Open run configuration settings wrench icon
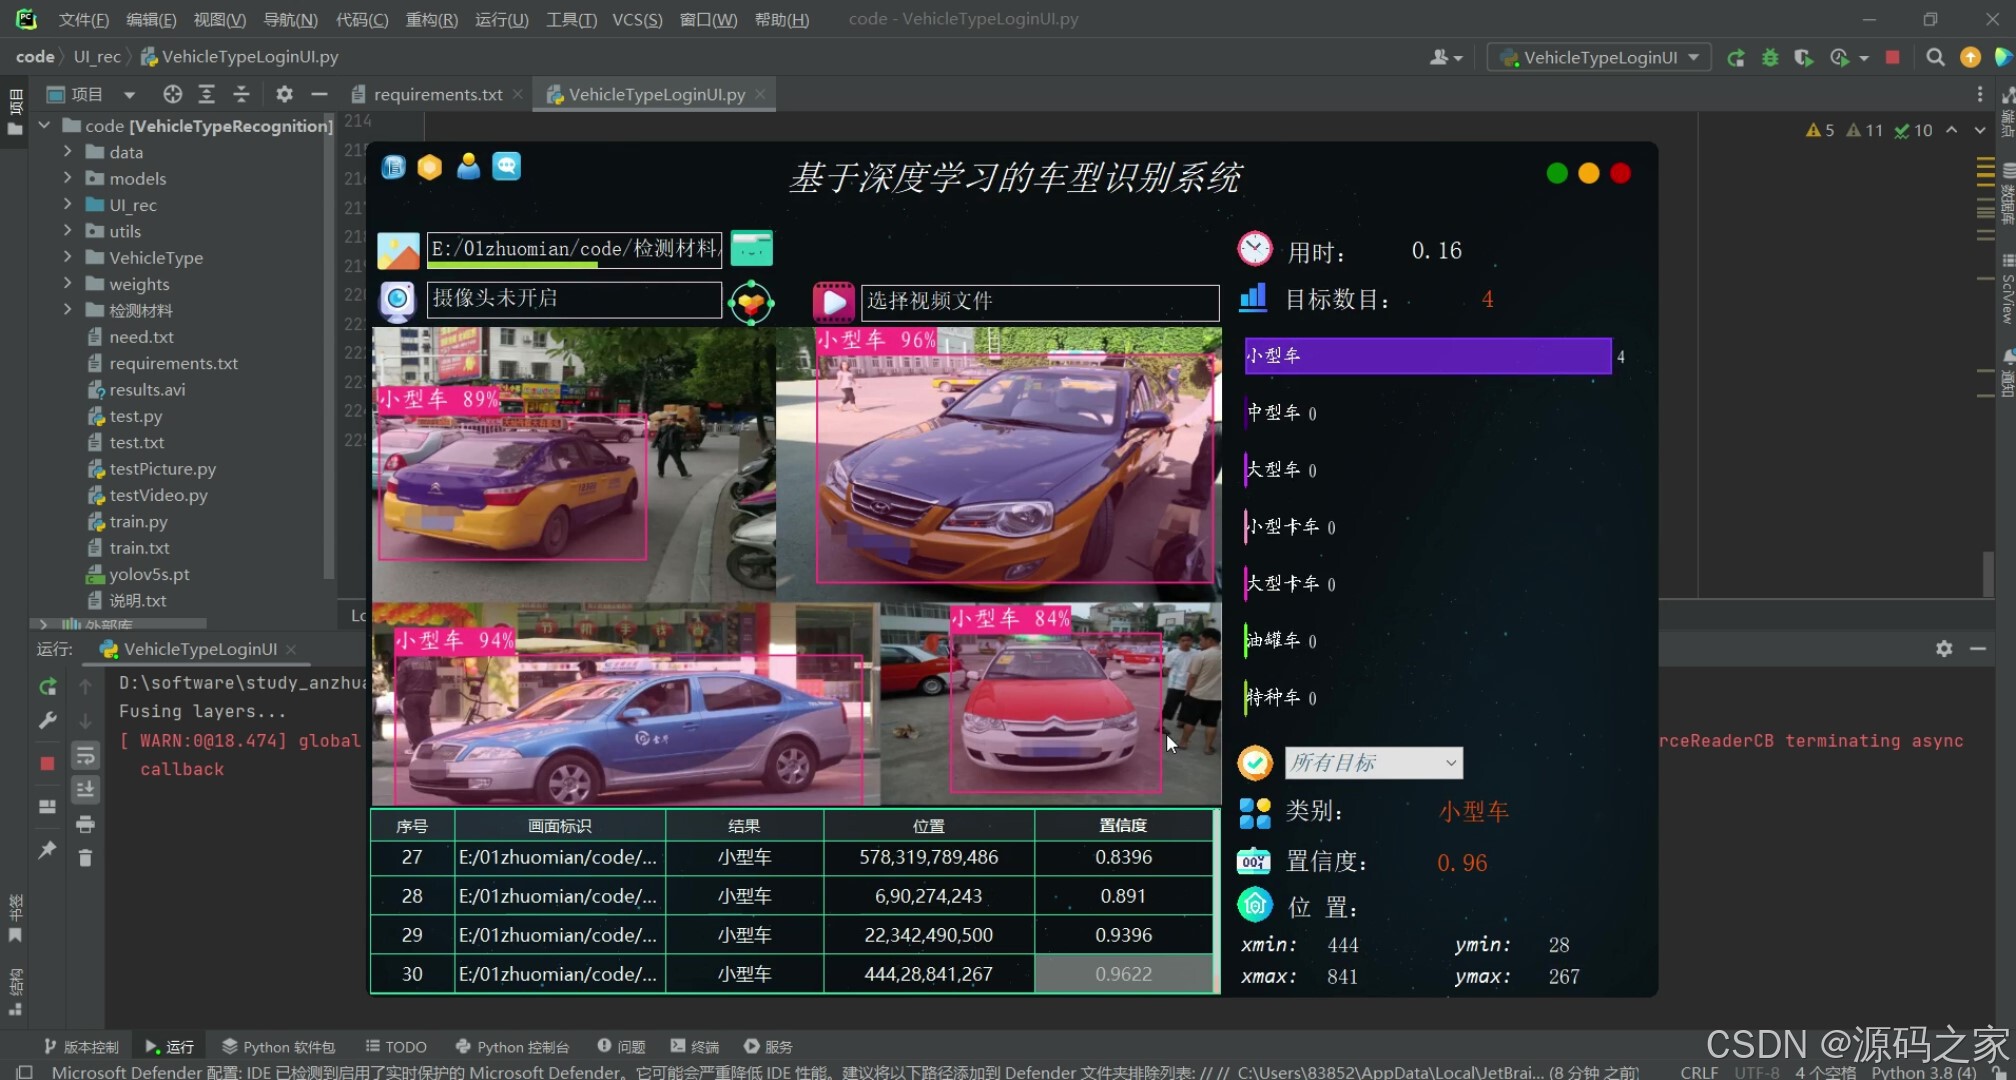 click(x=46, y=720)
